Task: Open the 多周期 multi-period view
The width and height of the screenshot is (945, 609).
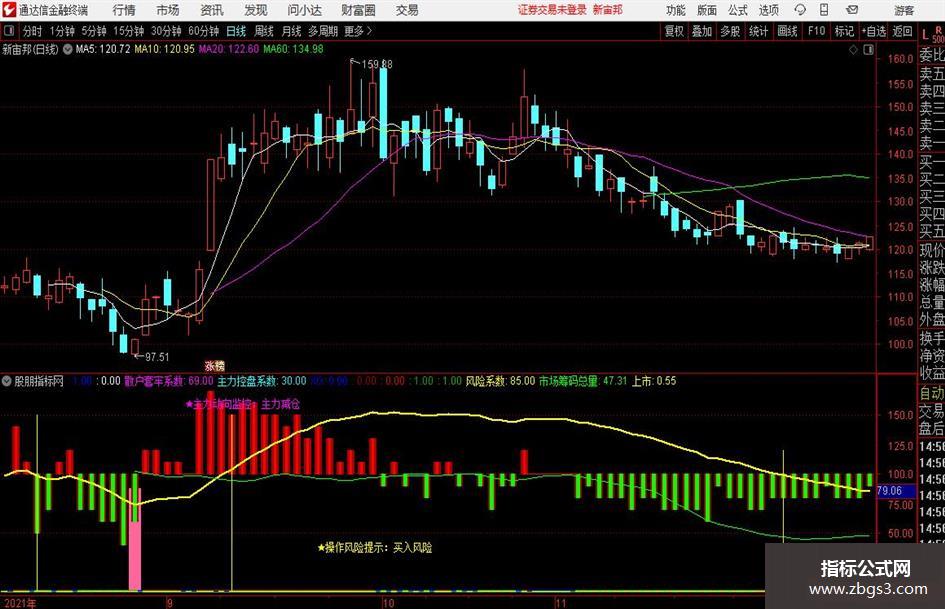Action: tap(323, 31)
